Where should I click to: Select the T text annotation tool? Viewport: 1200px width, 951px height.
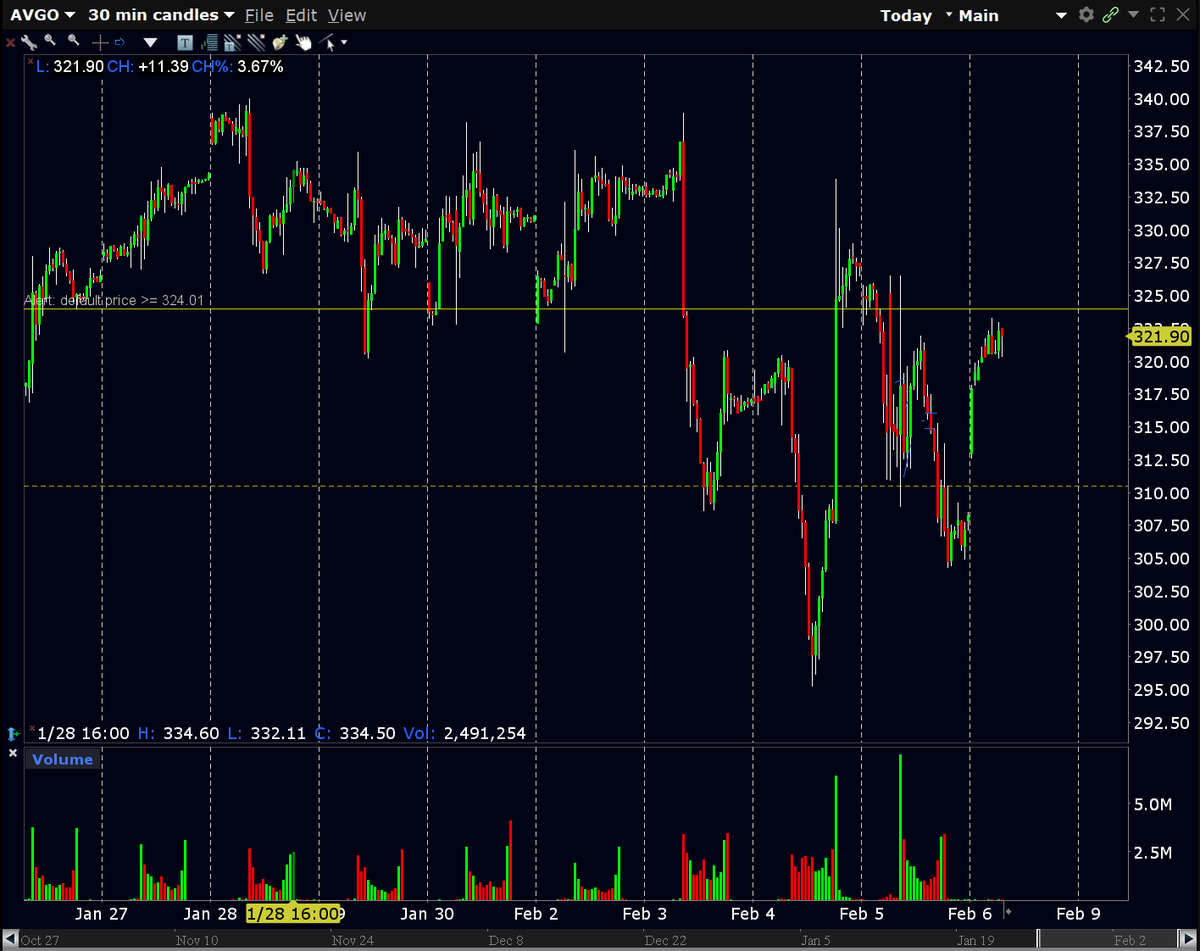(x=185, y=42)
